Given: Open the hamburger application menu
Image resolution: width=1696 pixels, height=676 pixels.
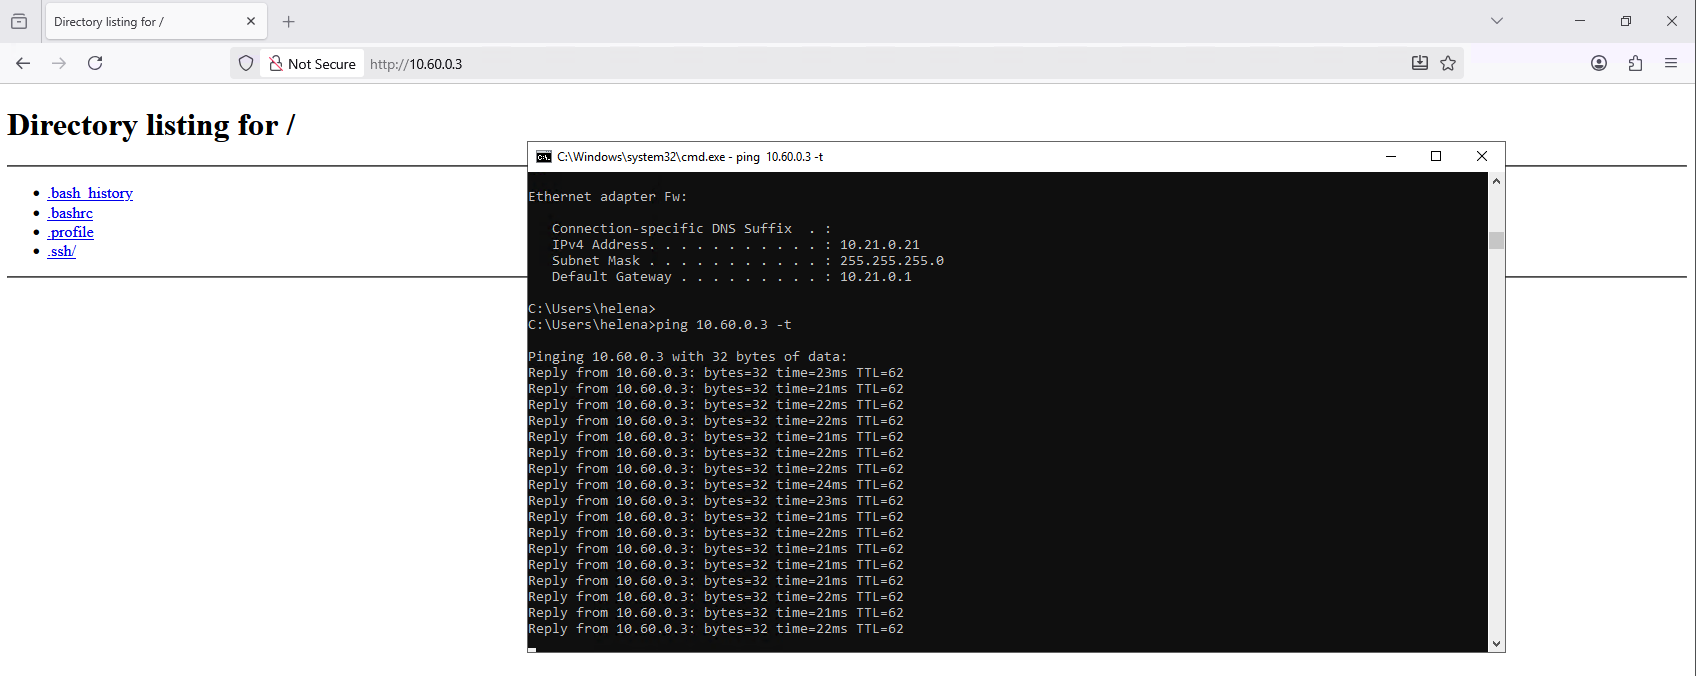Looking at the screenshot, I should 1671,63.
